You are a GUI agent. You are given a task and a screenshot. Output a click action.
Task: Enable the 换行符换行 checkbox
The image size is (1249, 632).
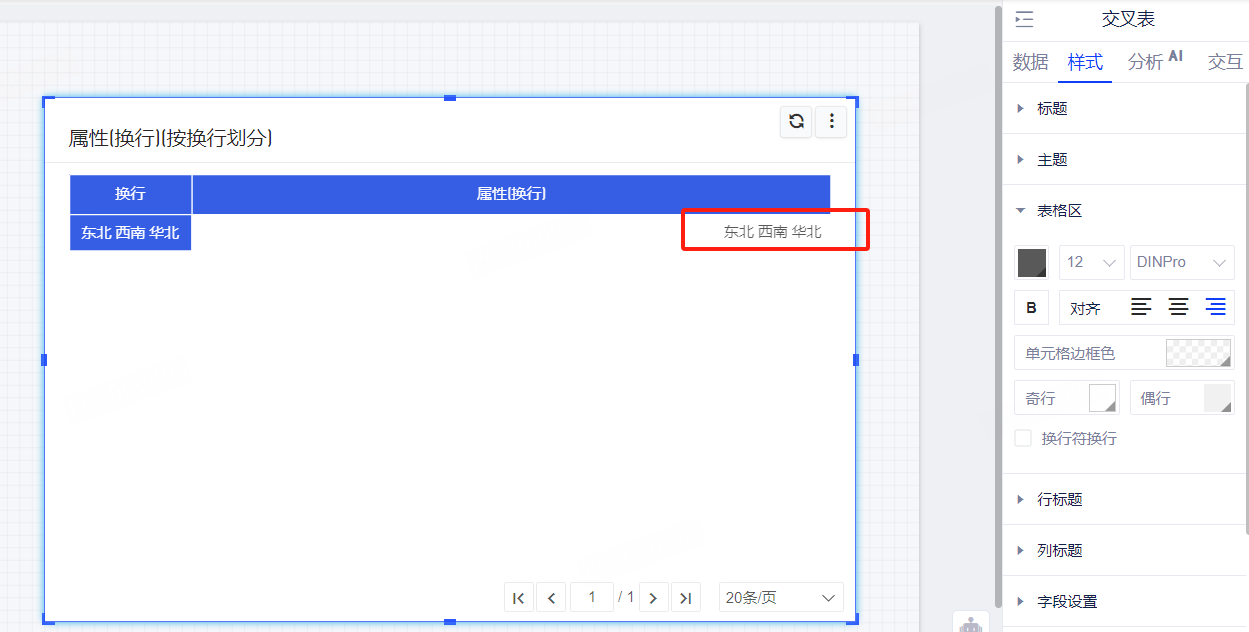[1023, 438]
